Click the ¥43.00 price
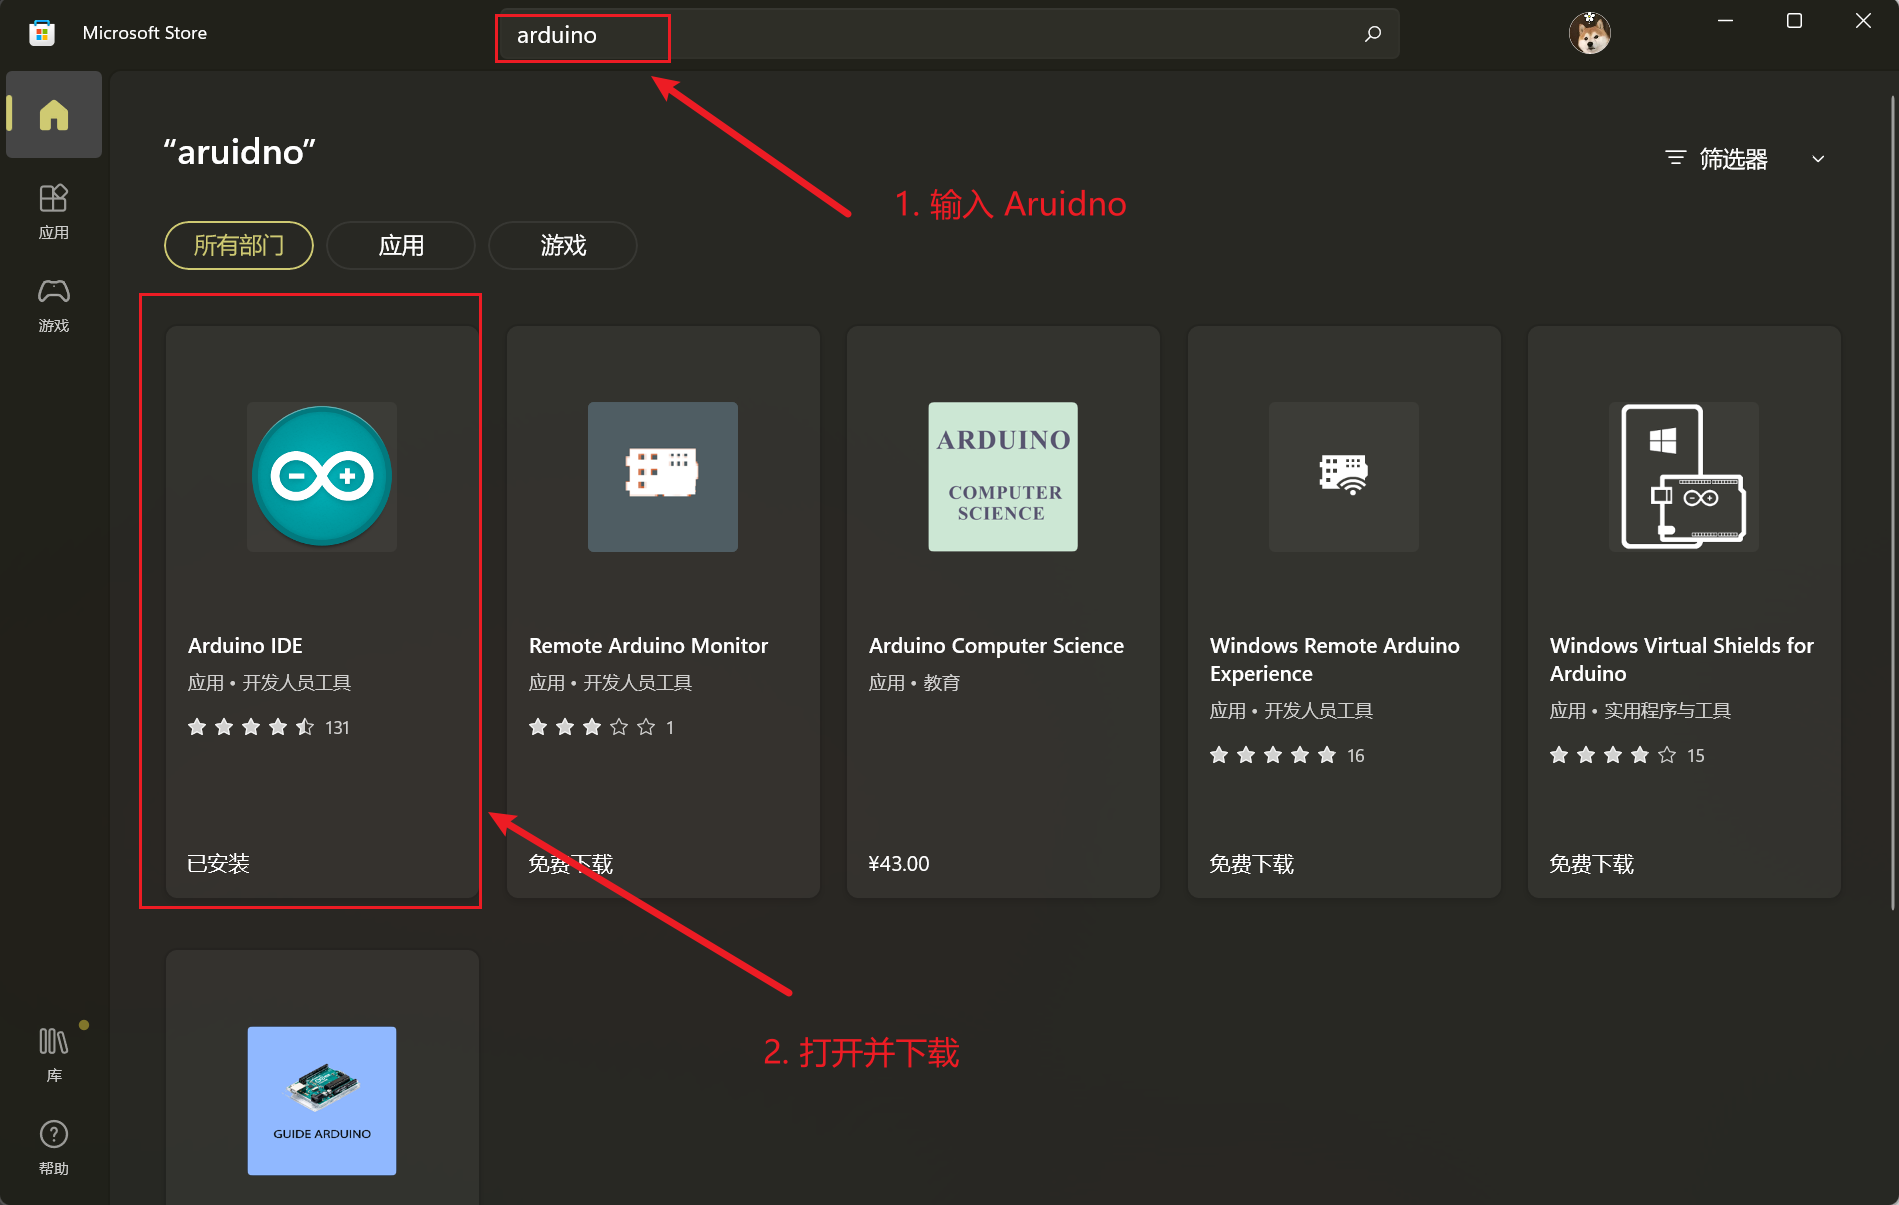This screenshot has height=1205, width=1899. pyautogui.click(x=899, y=864)
